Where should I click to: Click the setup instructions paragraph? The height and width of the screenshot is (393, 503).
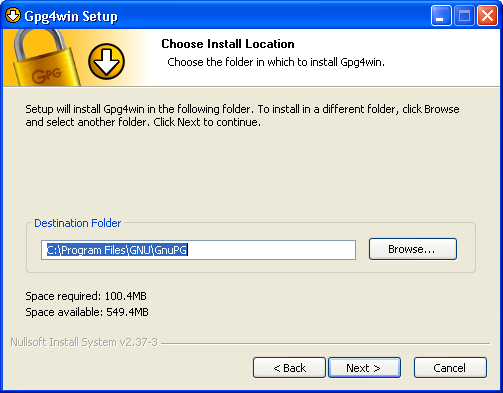tap(242, 116)
